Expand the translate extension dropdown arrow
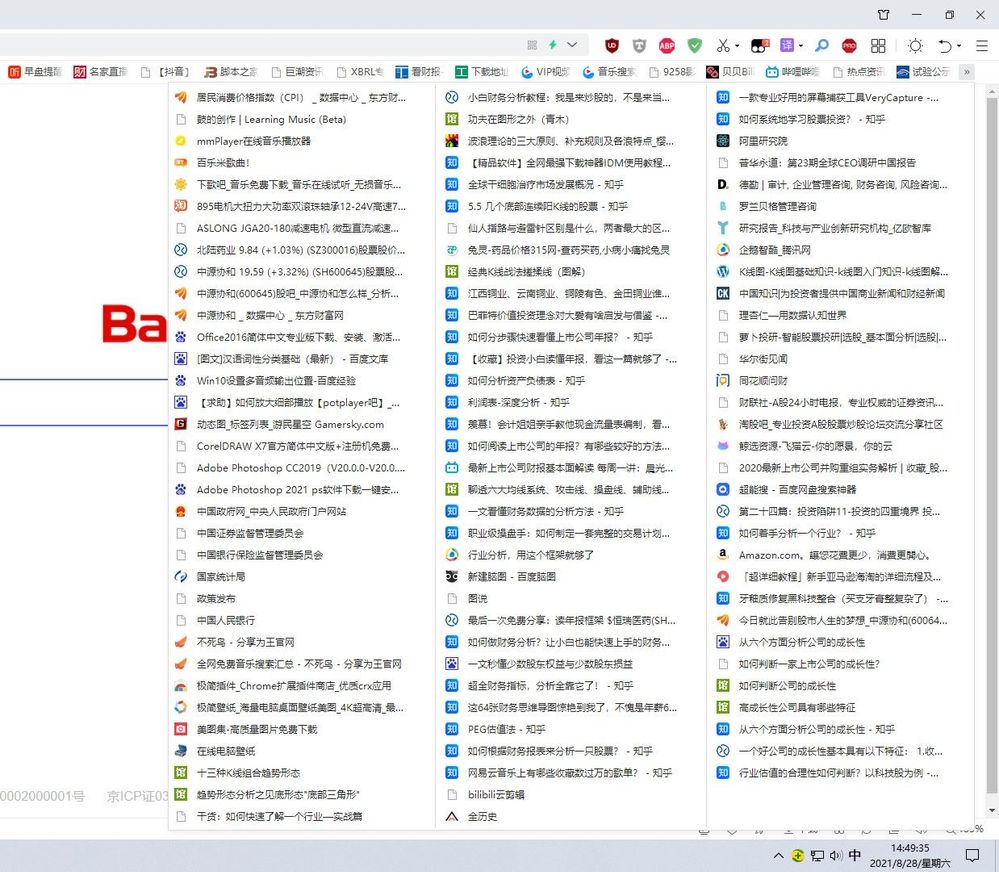 pyautogui.click(x=801, y=46)
